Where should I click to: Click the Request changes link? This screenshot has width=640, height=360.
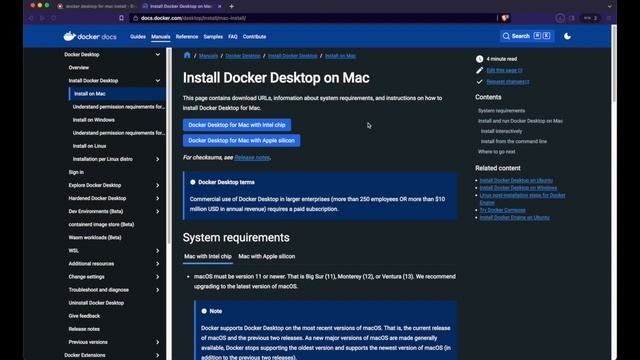pos(508,82)
